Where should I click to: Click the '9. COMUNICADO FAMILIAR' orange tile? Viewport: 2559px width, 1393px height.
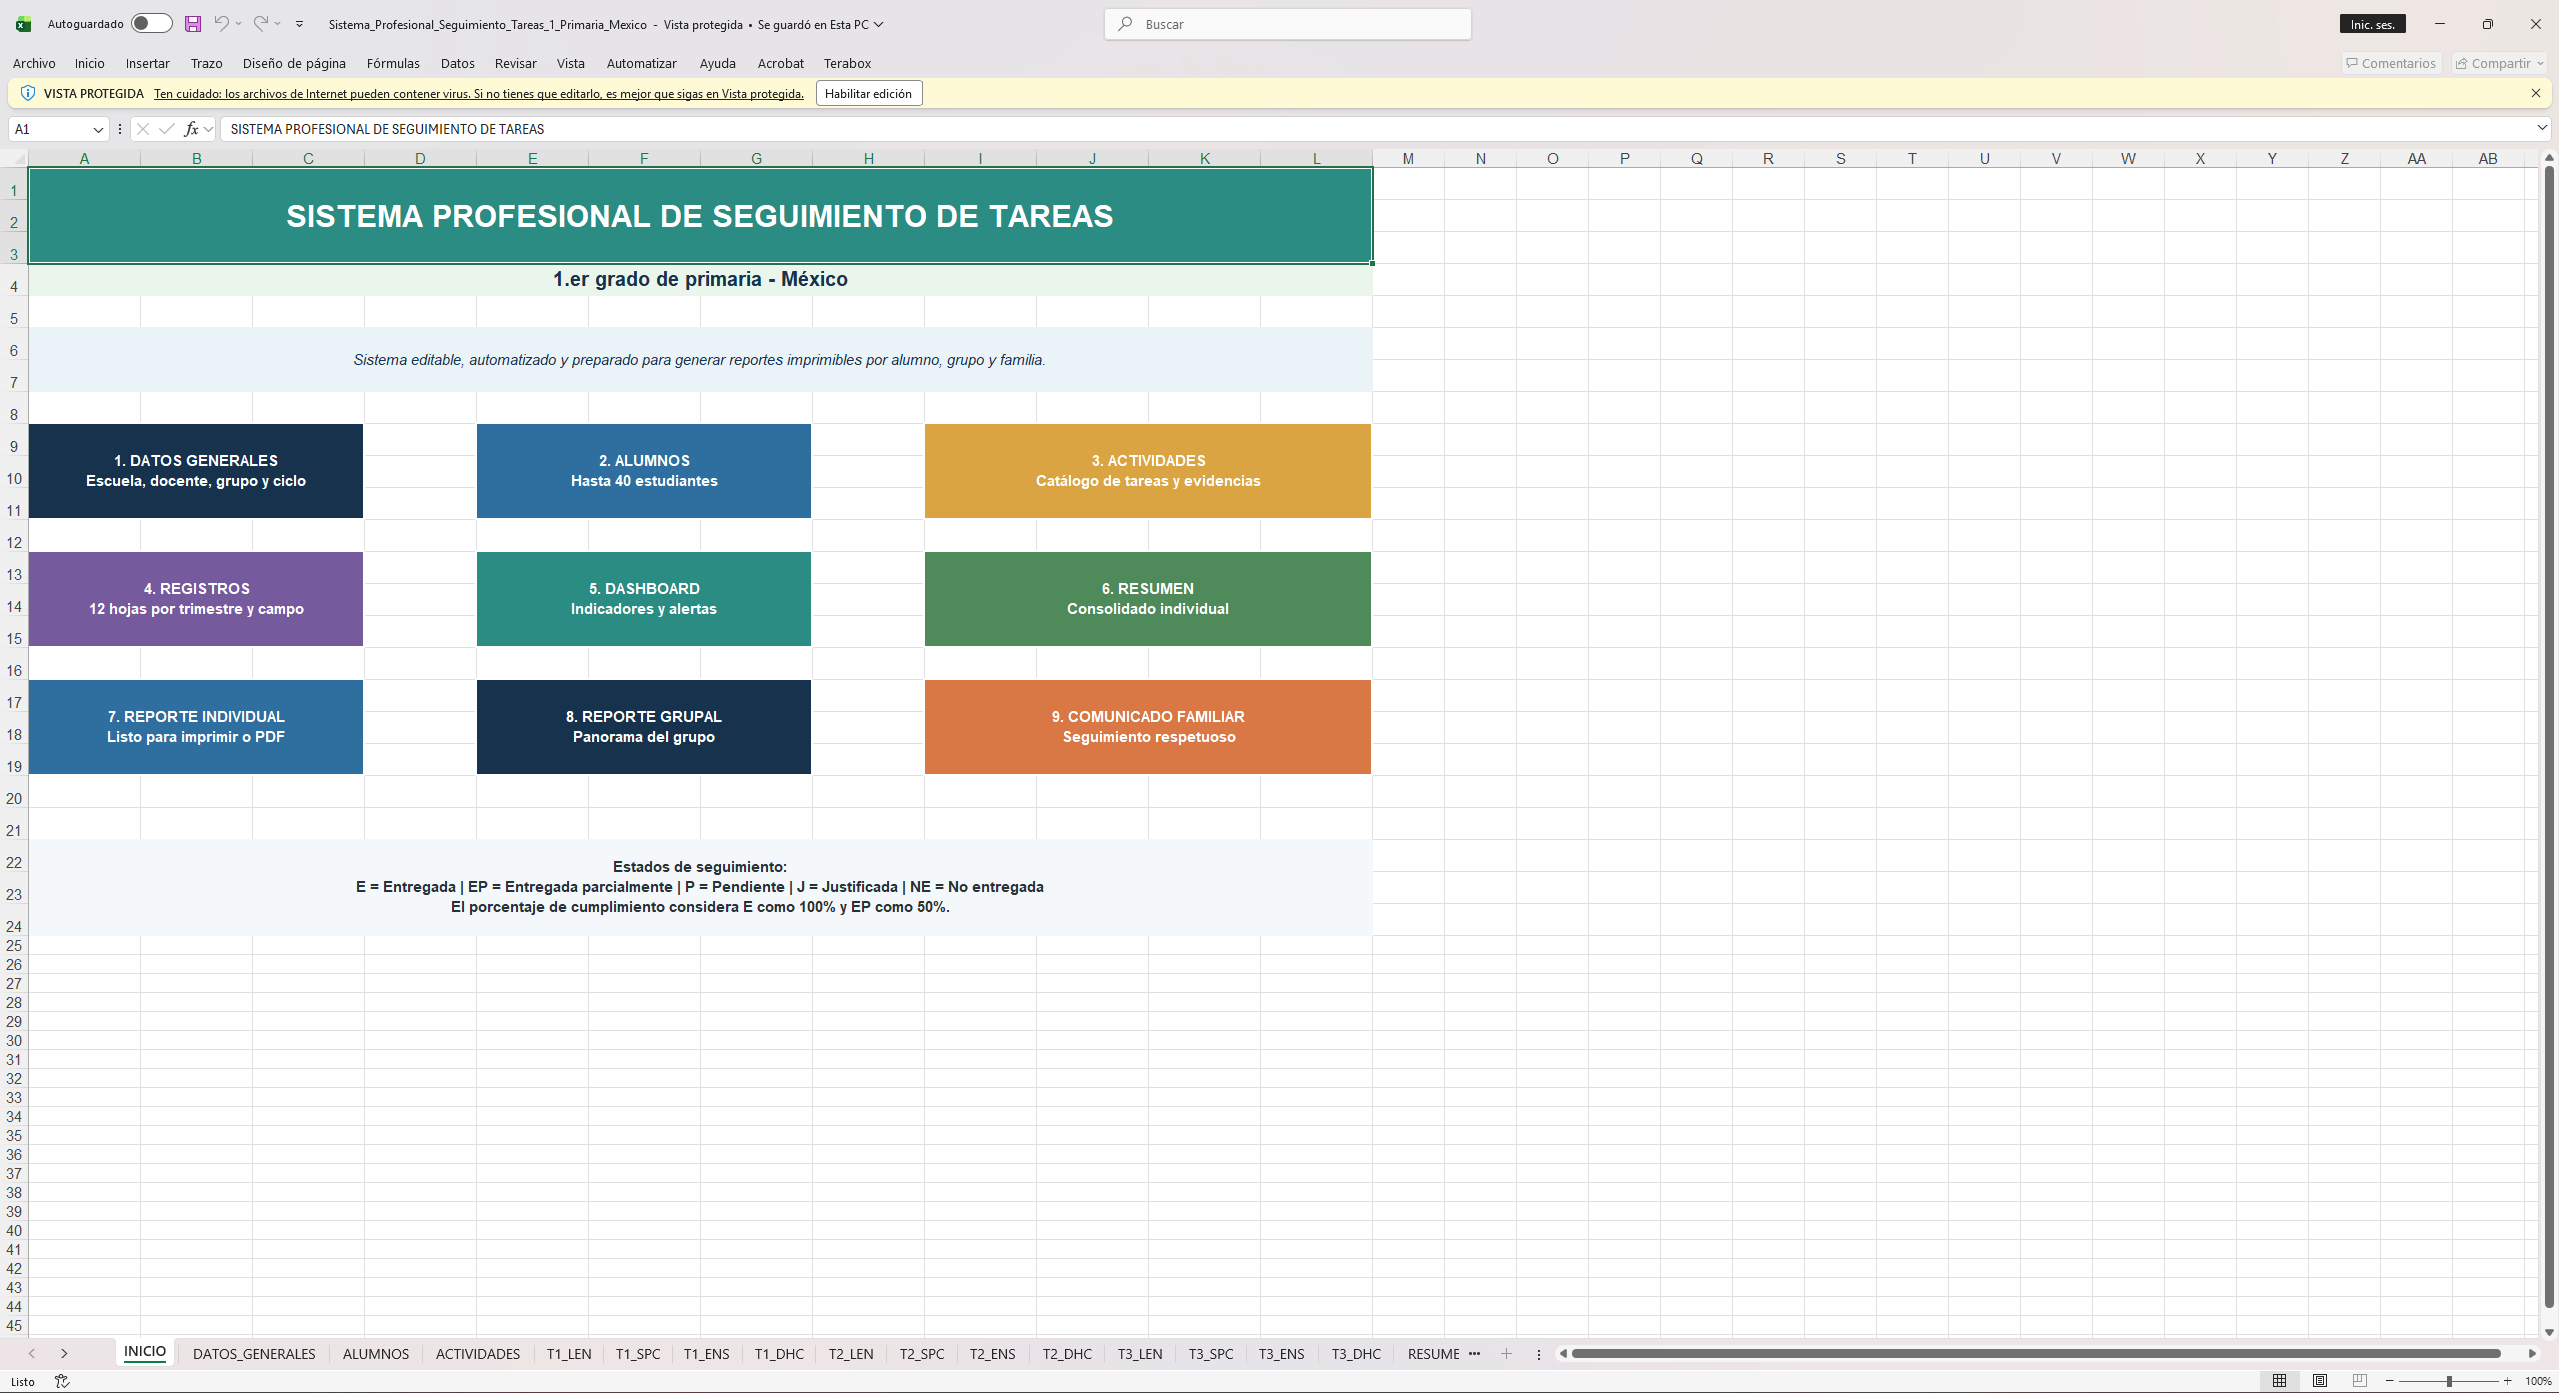click(1148, 727)
